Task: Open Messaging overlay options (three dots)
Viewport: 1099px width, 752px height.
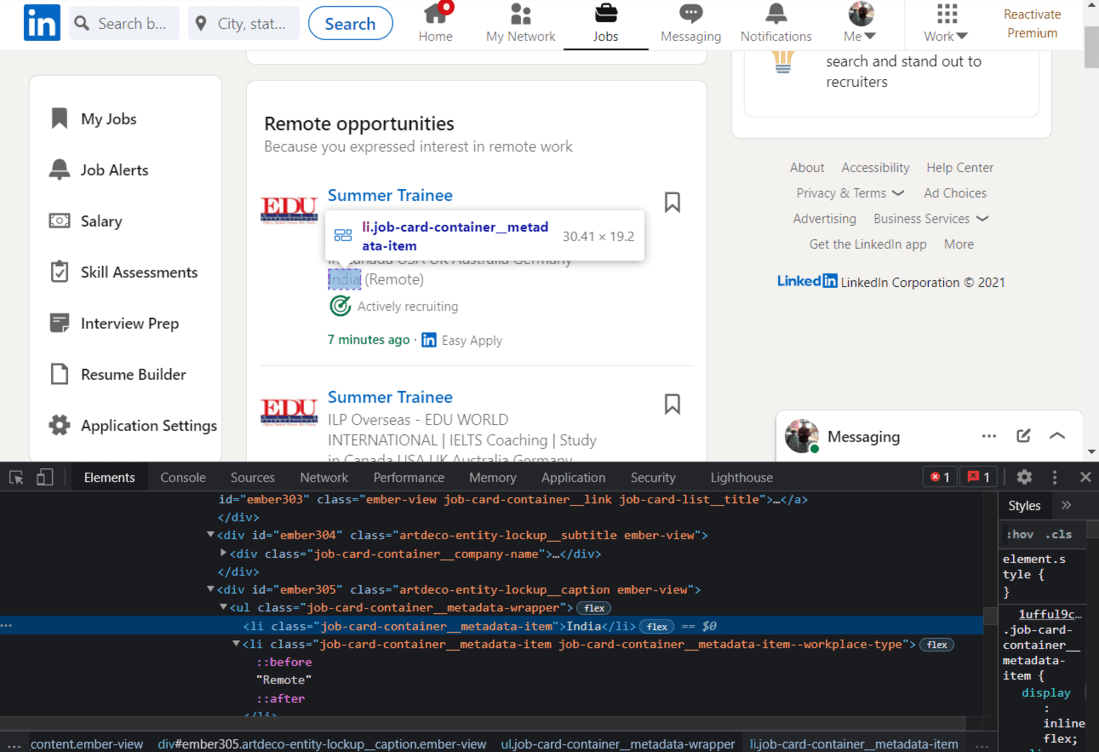Action: [988, 436]
